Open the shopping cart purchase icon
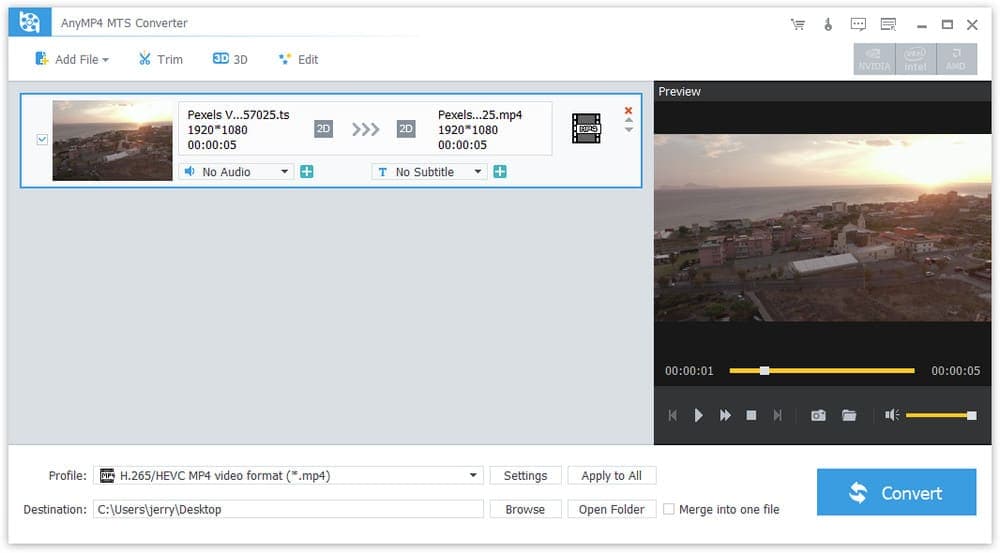This screenshot has width=1000, height=553. pyautogui.click(x=797, y=24)
